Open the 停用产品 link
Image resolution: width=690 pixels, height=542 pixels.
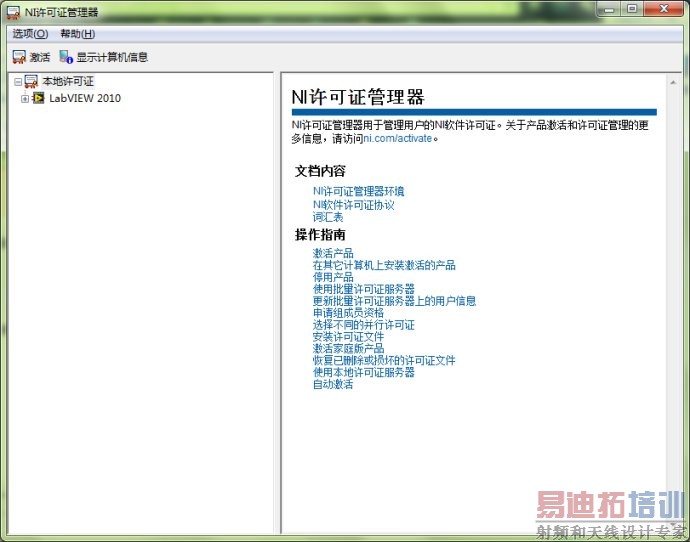pyautogui.click(x=333, y=277)
